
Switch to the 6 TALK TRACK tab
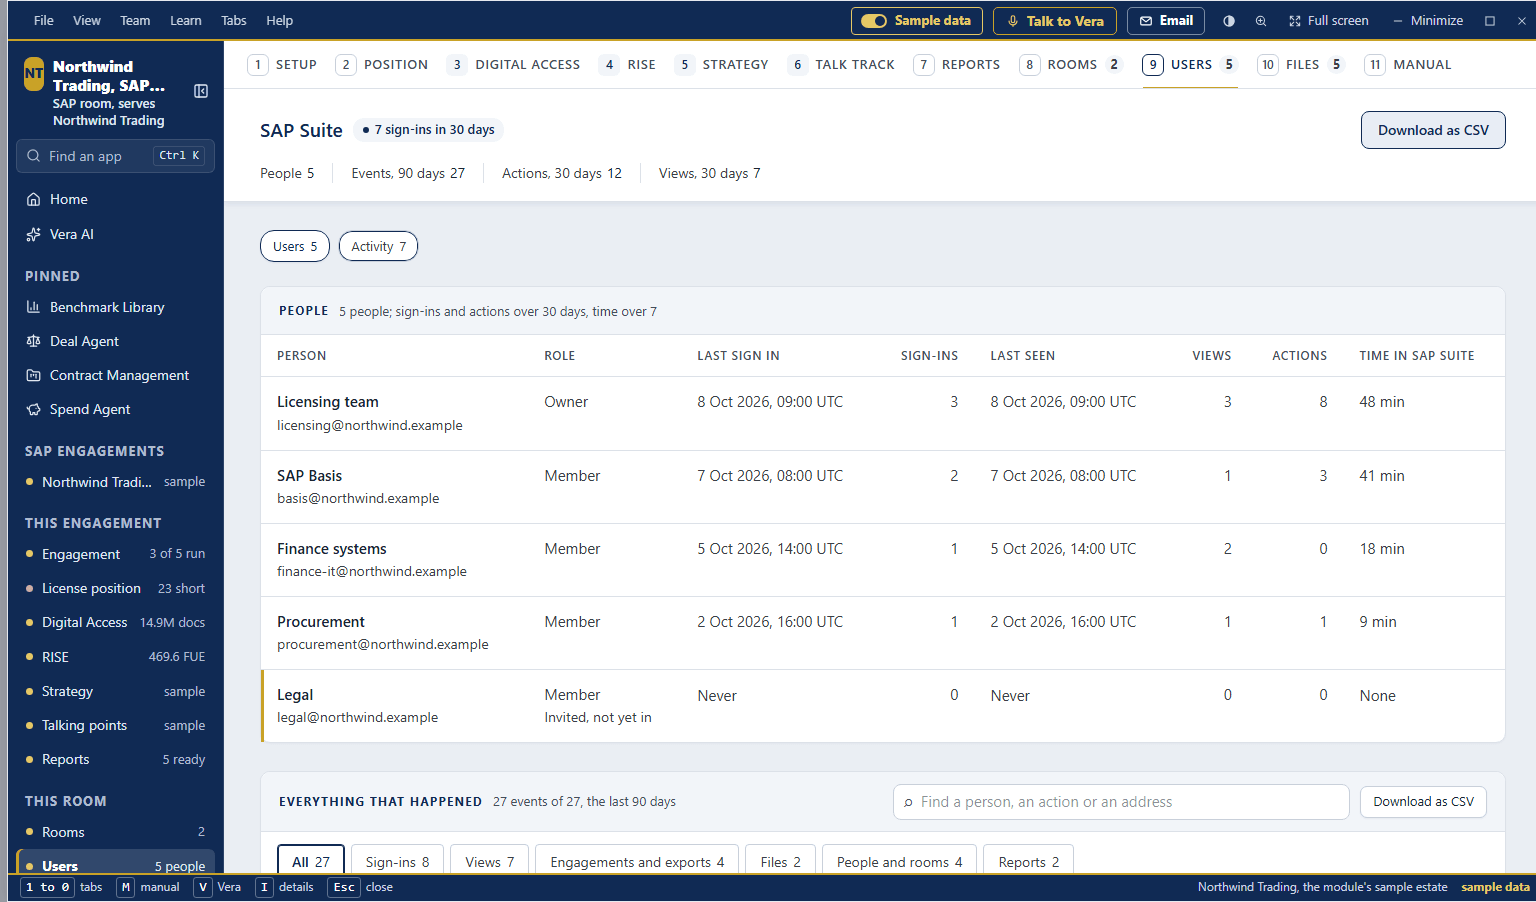841,65
